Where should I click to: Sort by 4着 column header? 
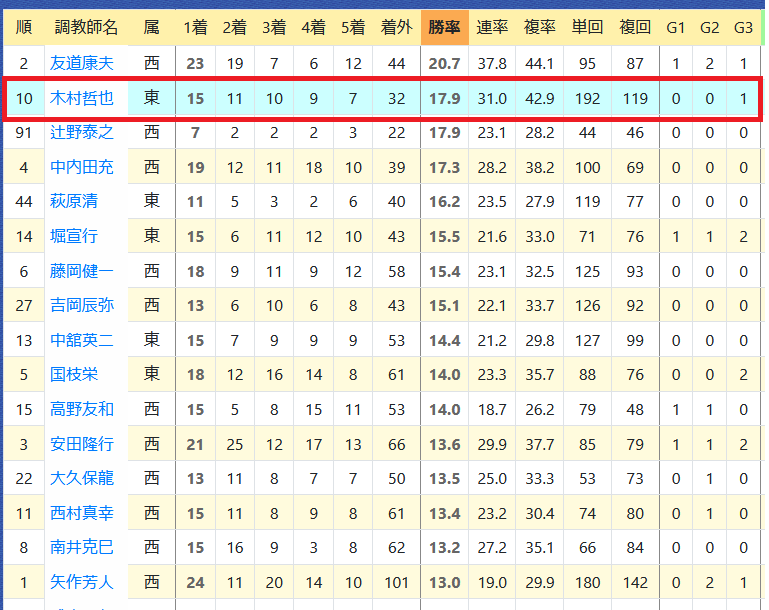pyautogui.click(x=313, y=27)
